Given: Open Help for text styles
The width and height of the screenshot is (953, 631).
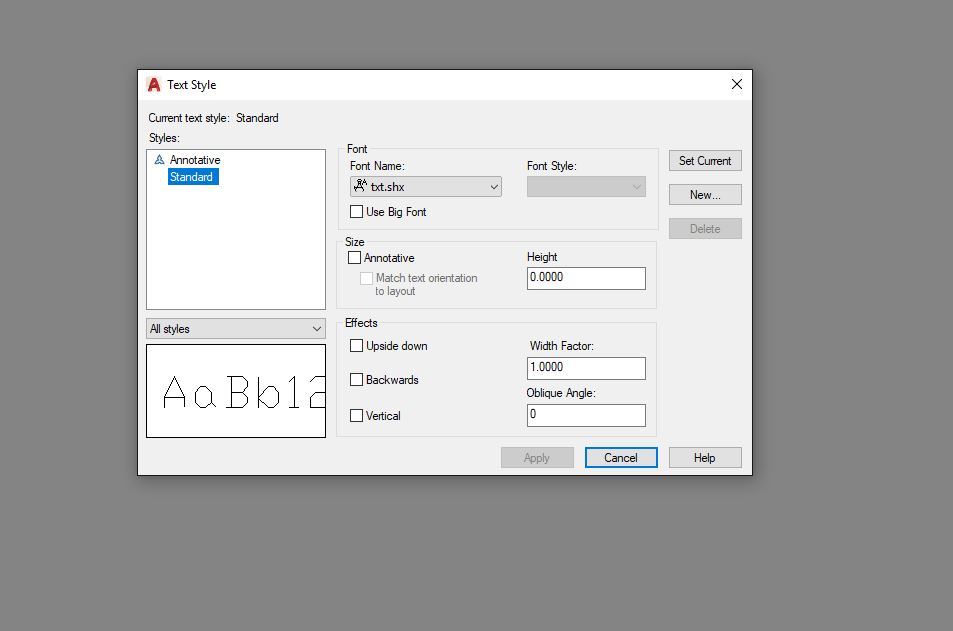Looking at the screenshot, I should 705,458.
